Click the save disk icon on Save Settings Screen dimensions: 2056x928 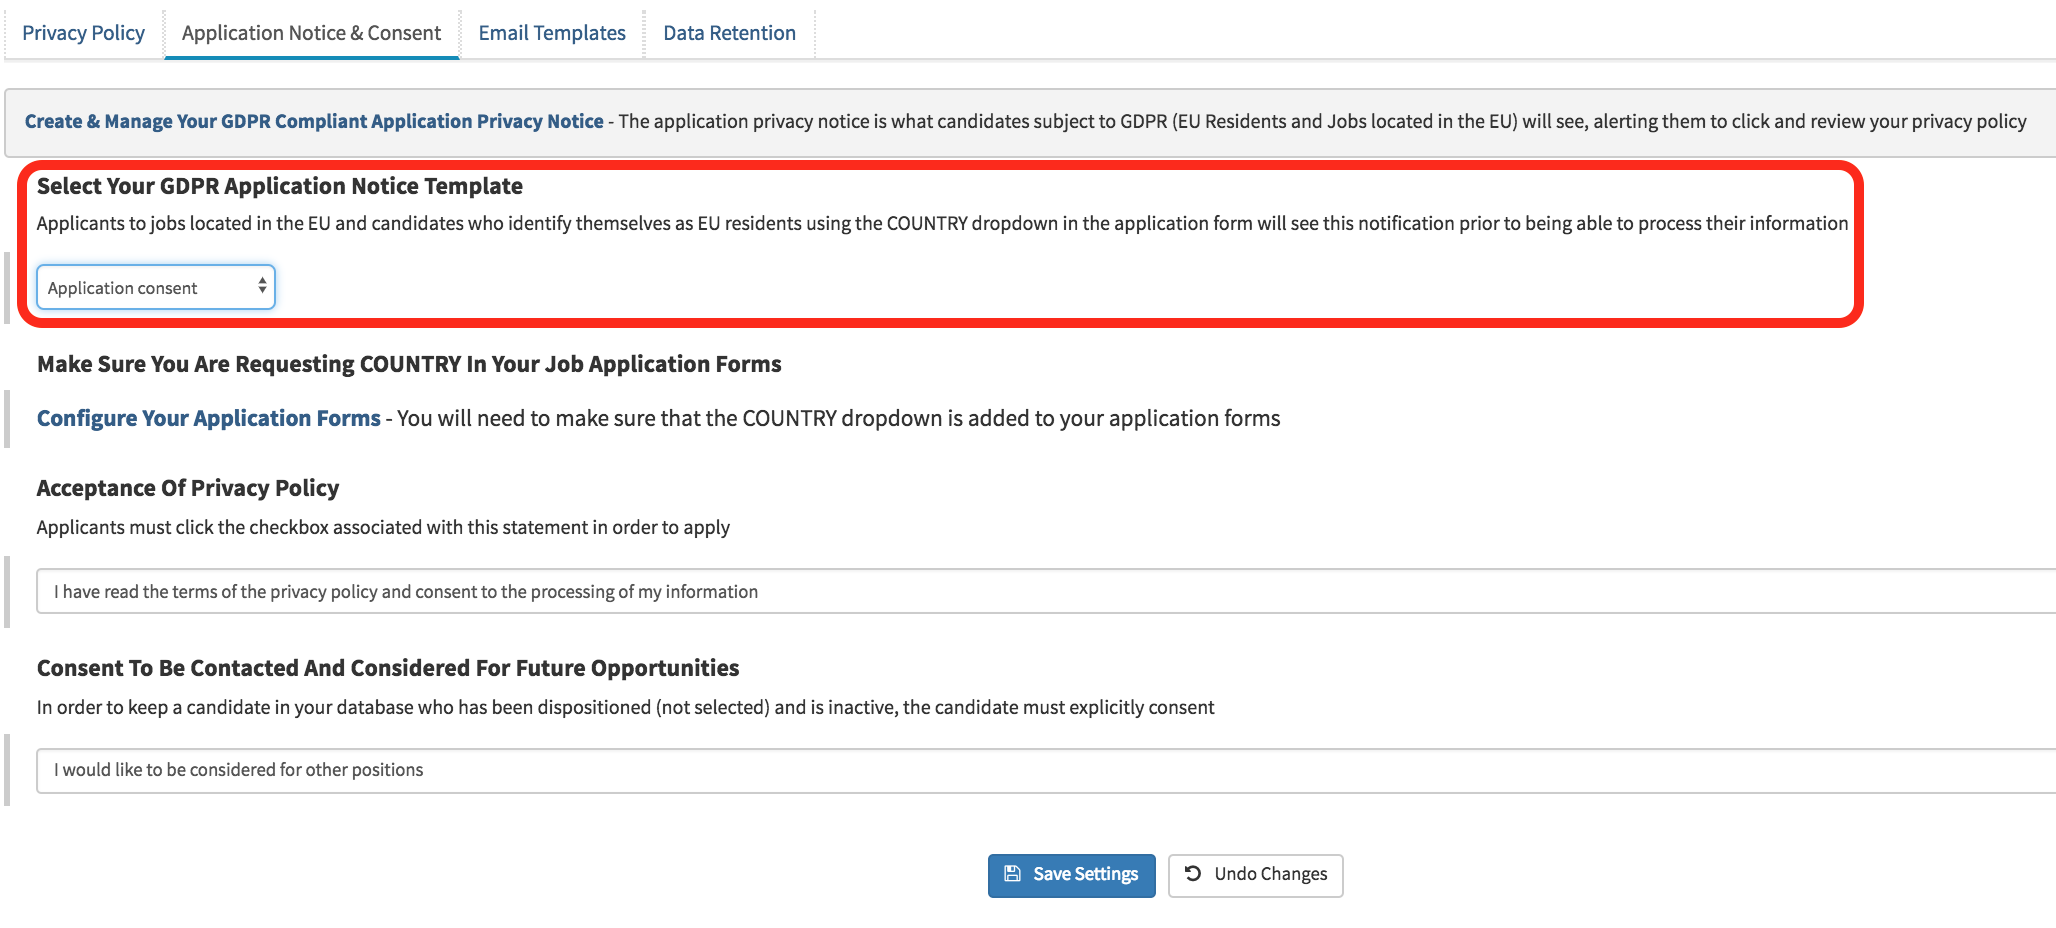point(1013,874)
